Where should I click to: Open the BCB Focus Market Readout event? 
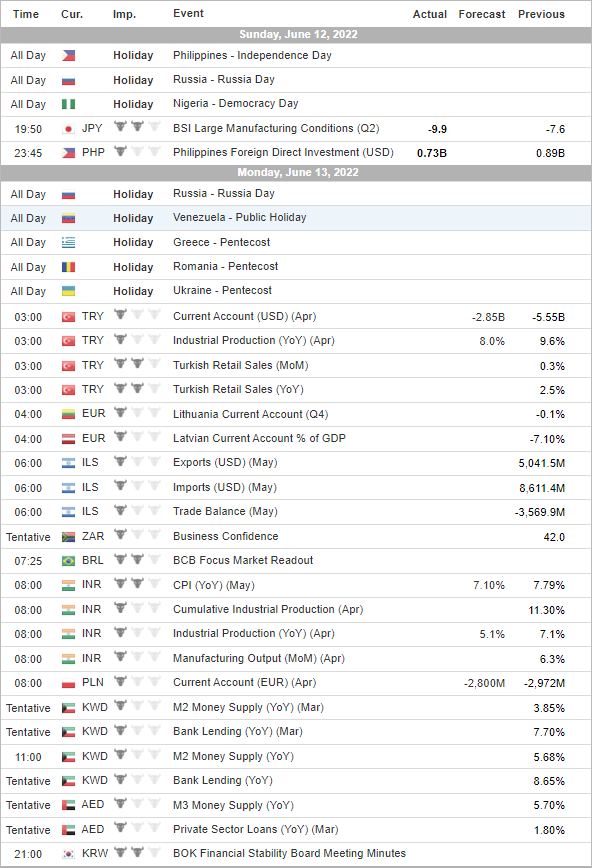(243, 560)
